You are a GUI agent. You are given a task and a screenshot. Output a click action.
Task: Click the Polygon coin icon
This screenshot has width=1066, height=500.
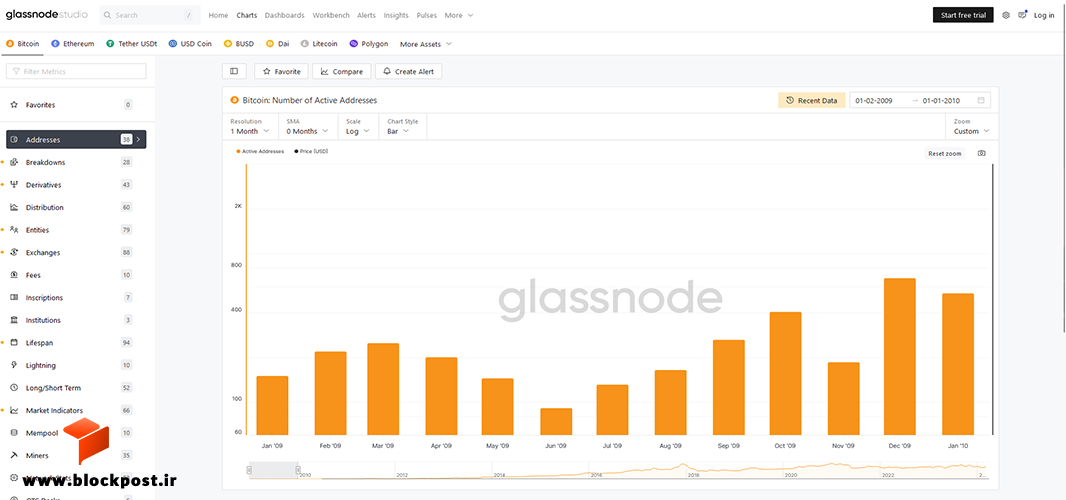[x=354, y=44]
